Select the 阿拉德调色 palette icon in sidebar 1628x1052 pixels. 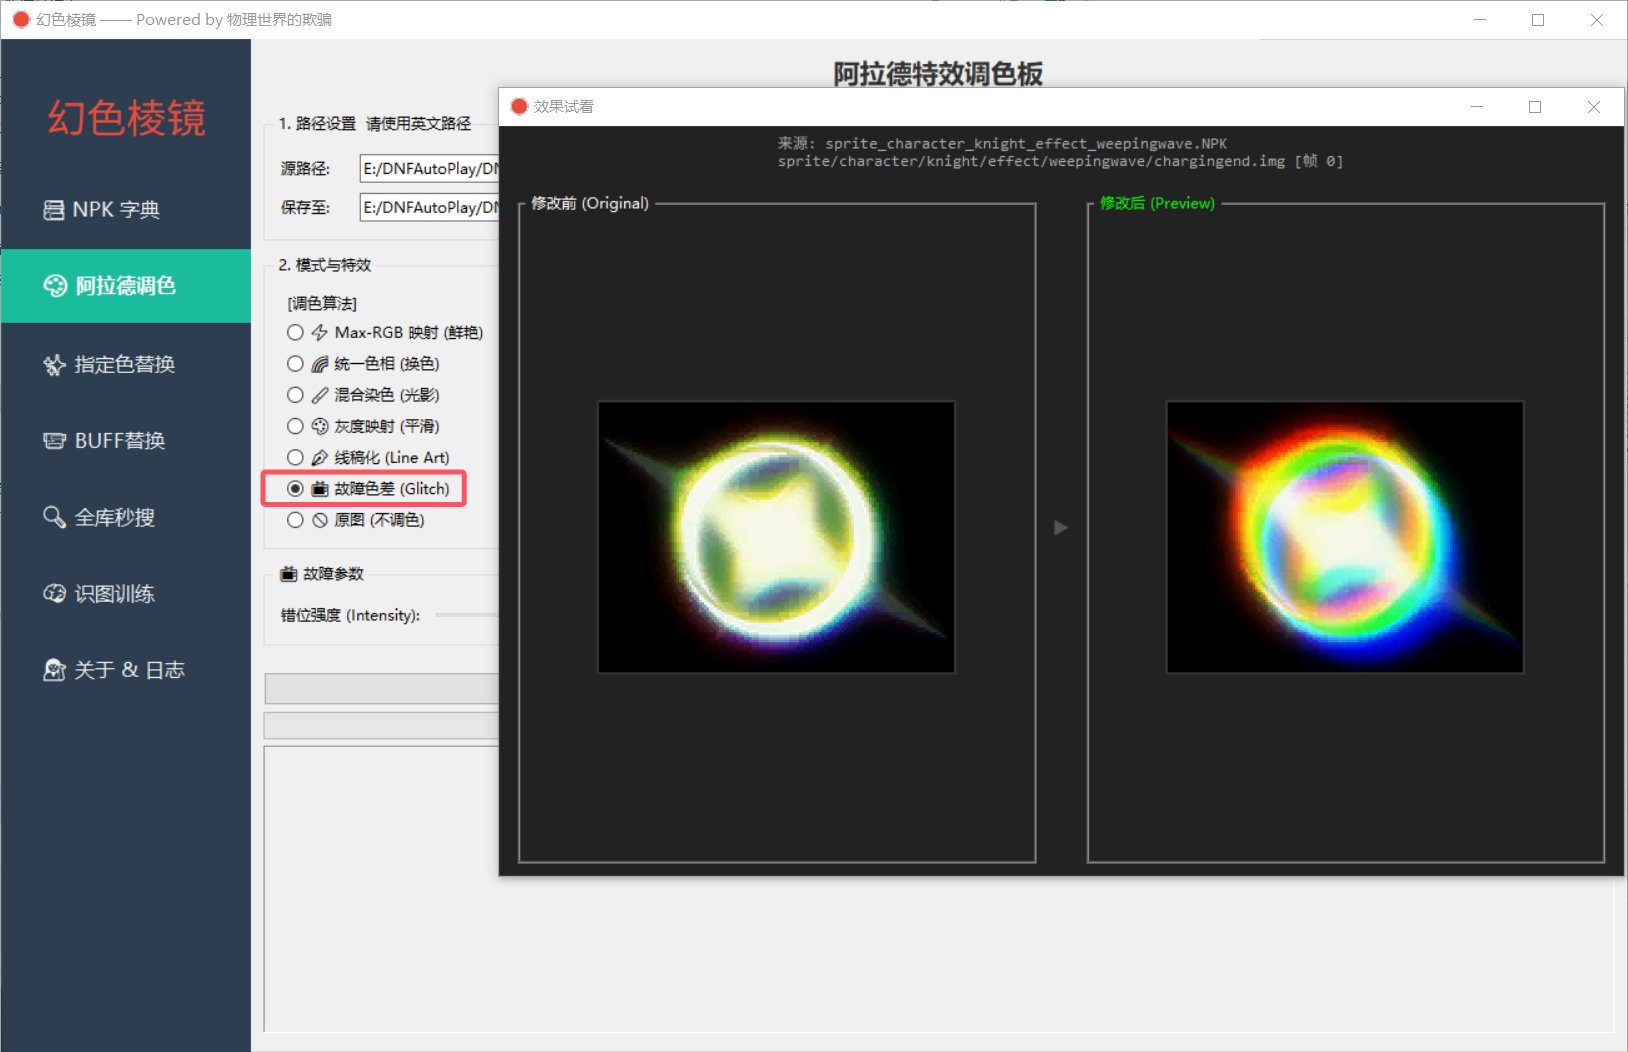pos(55,286)
